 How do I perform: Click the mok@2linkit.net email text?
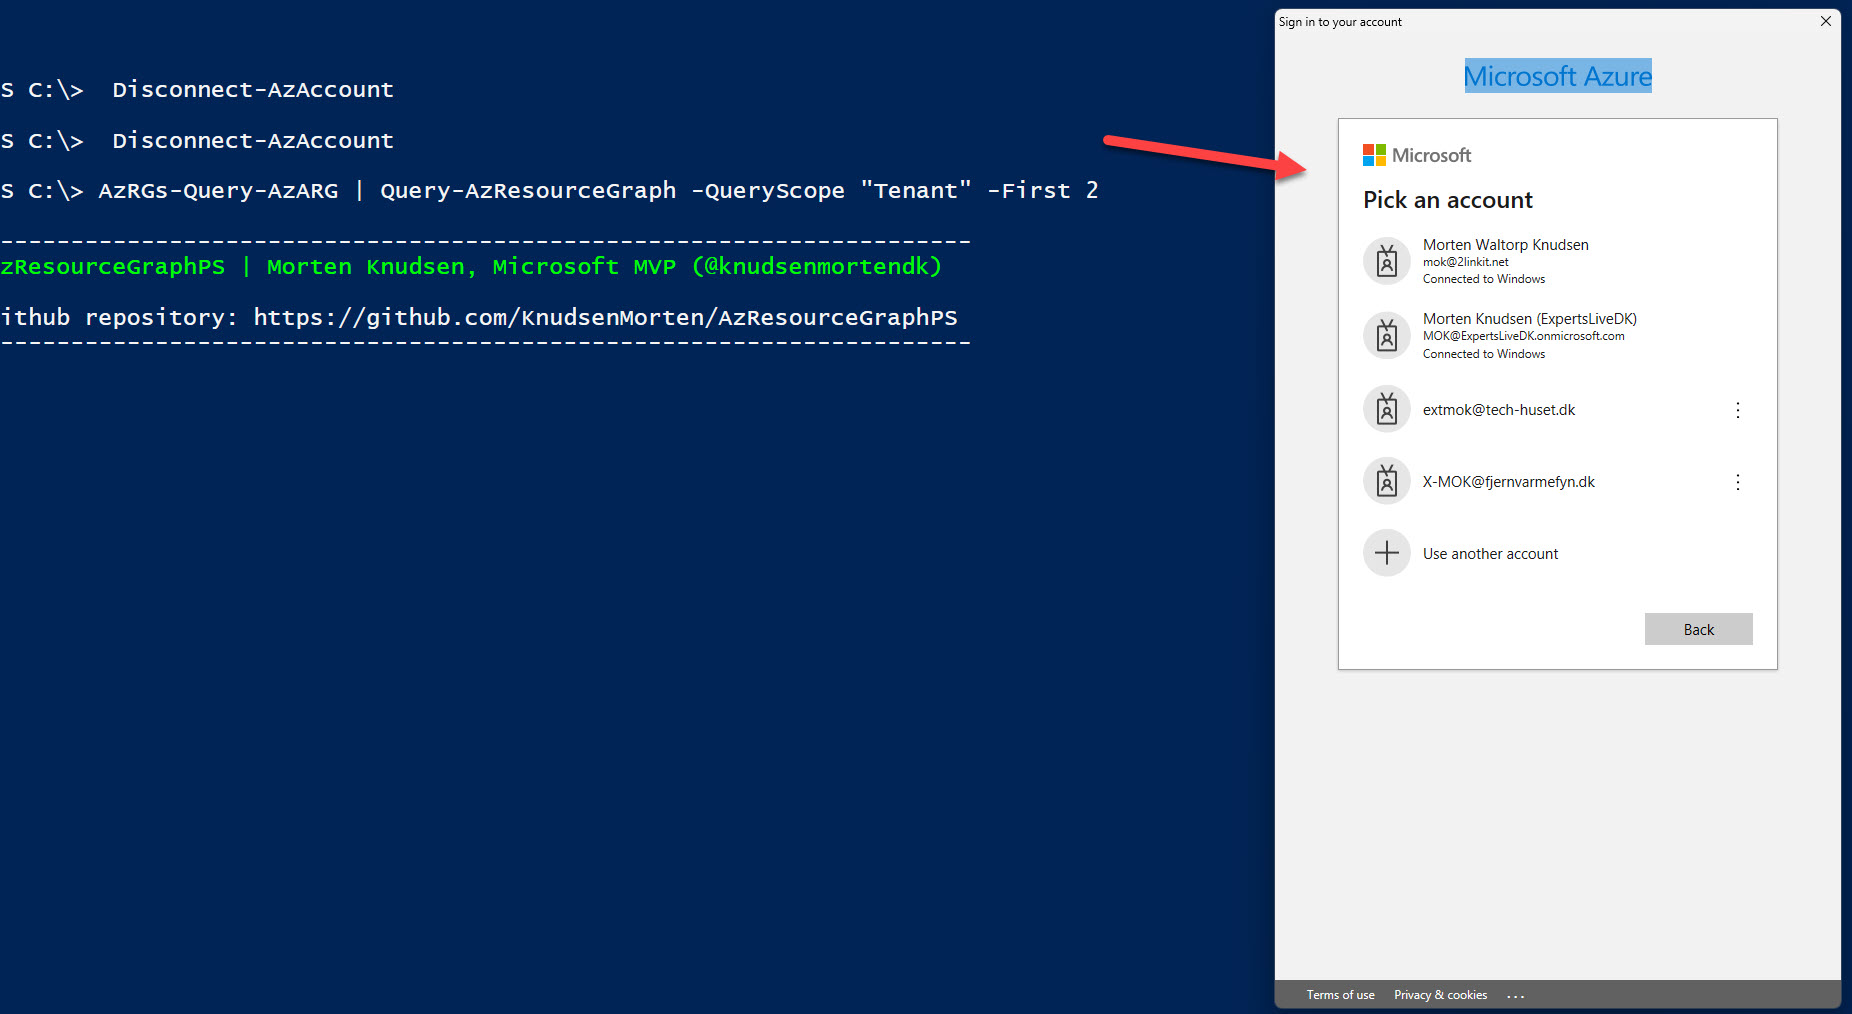(x=1465, y=262)
